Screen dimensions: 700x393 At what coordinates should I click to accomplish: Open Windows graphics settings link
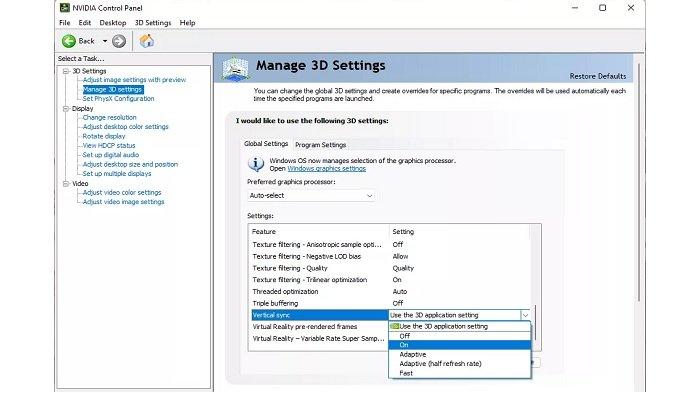point(326,169)
